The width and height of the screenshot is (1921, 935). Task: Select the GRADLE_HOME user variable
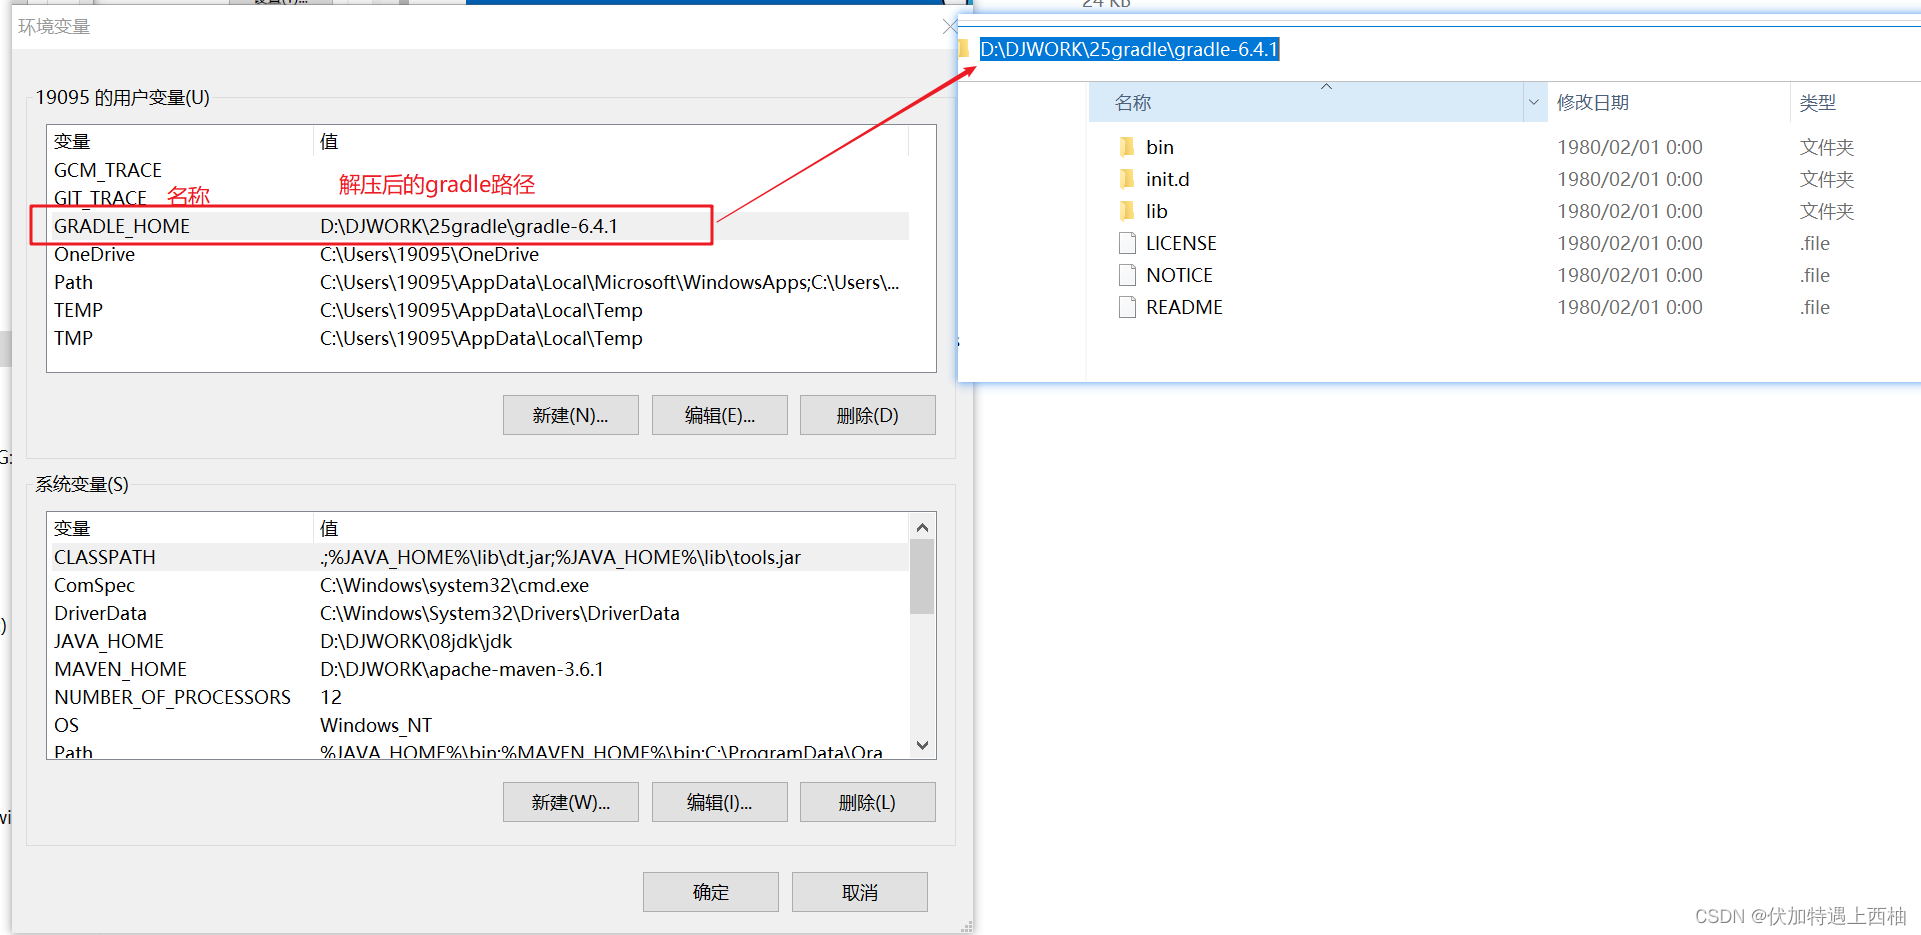(x=480, y=226)
